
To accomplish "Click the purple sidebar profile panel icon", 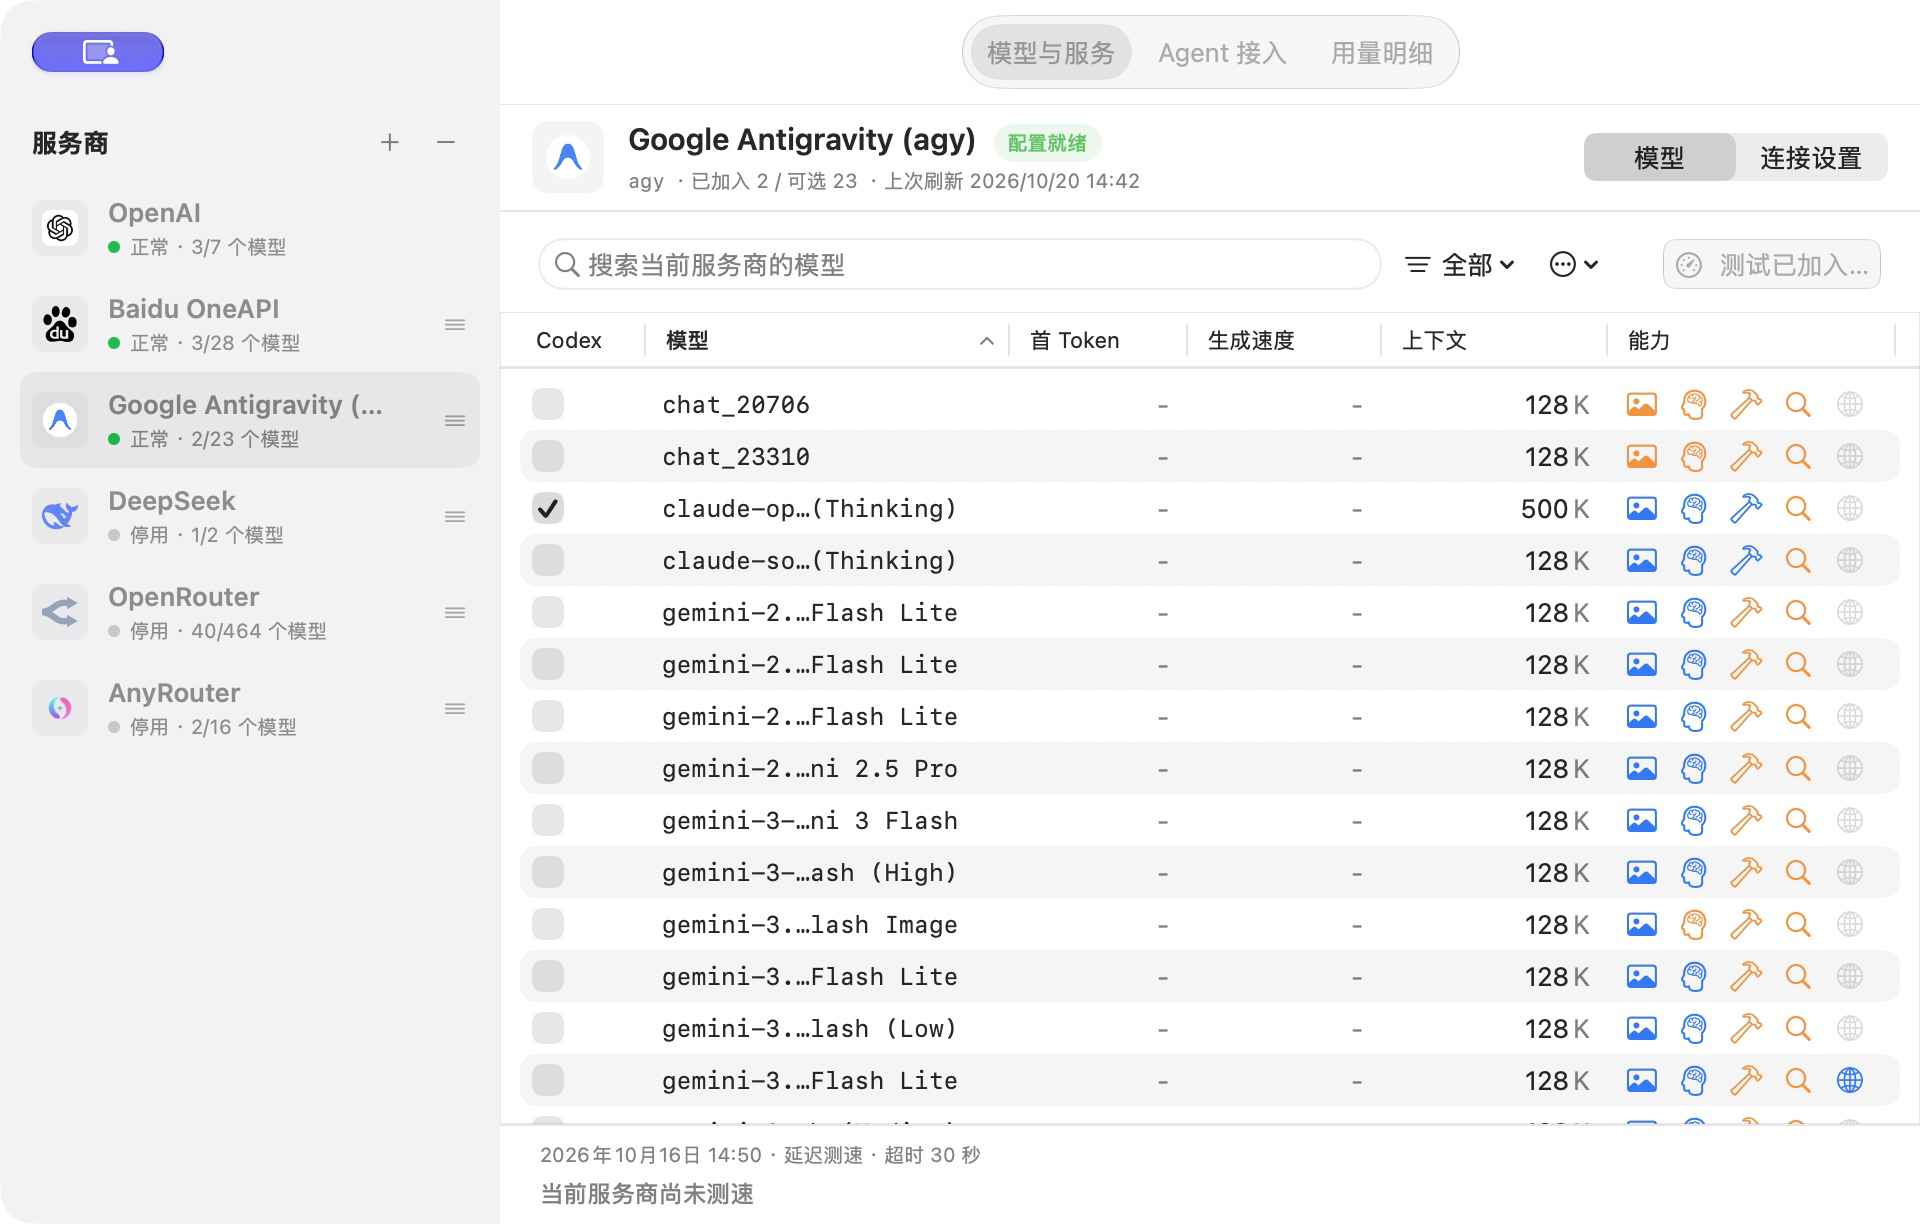I will pyautogui.click(x=98, y=52).
